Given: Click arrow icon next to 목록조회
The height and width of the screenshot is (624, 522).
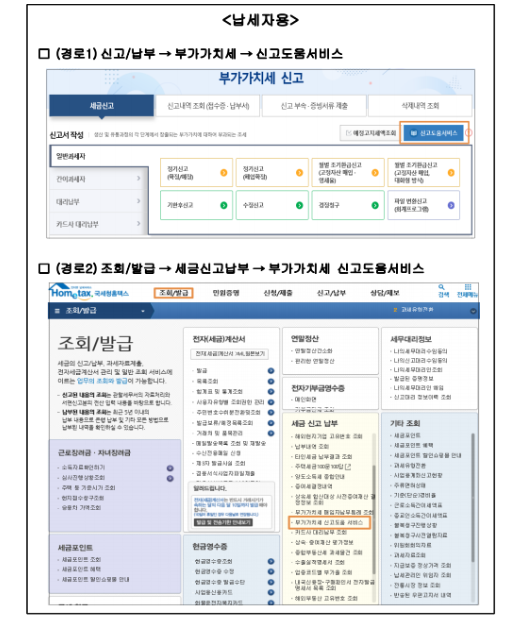Looking at the screenshot, I should 271,381.
